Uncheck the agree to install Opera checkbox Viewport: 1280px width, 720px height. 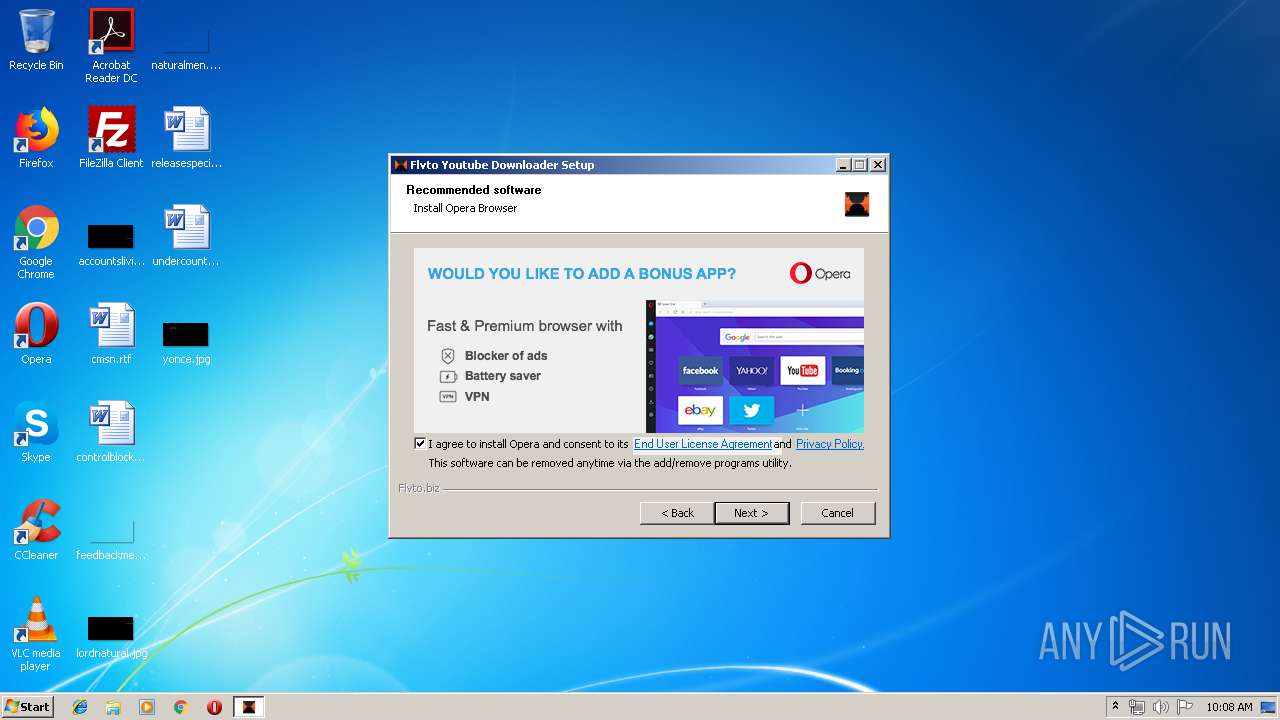tap(420, 444)
